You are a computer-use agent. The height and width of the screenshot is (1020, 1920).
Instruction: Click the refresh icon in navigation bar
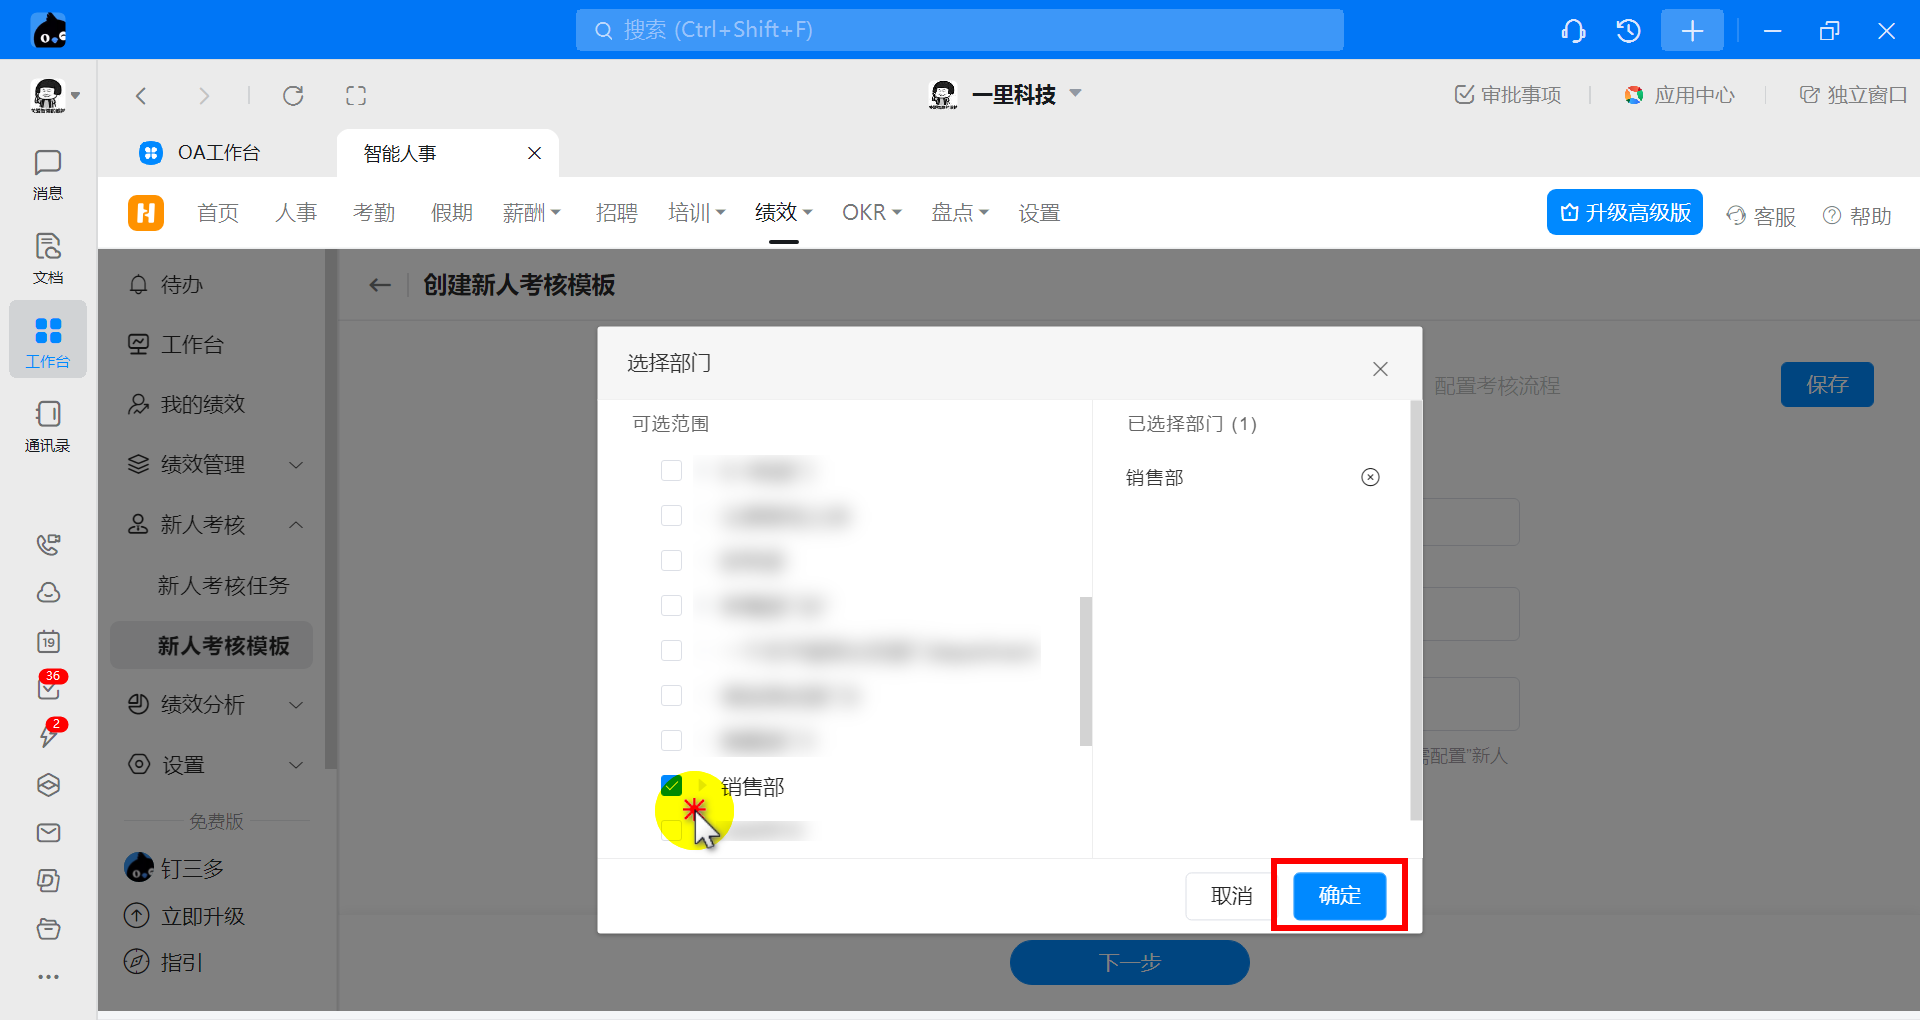pos(293,96)
